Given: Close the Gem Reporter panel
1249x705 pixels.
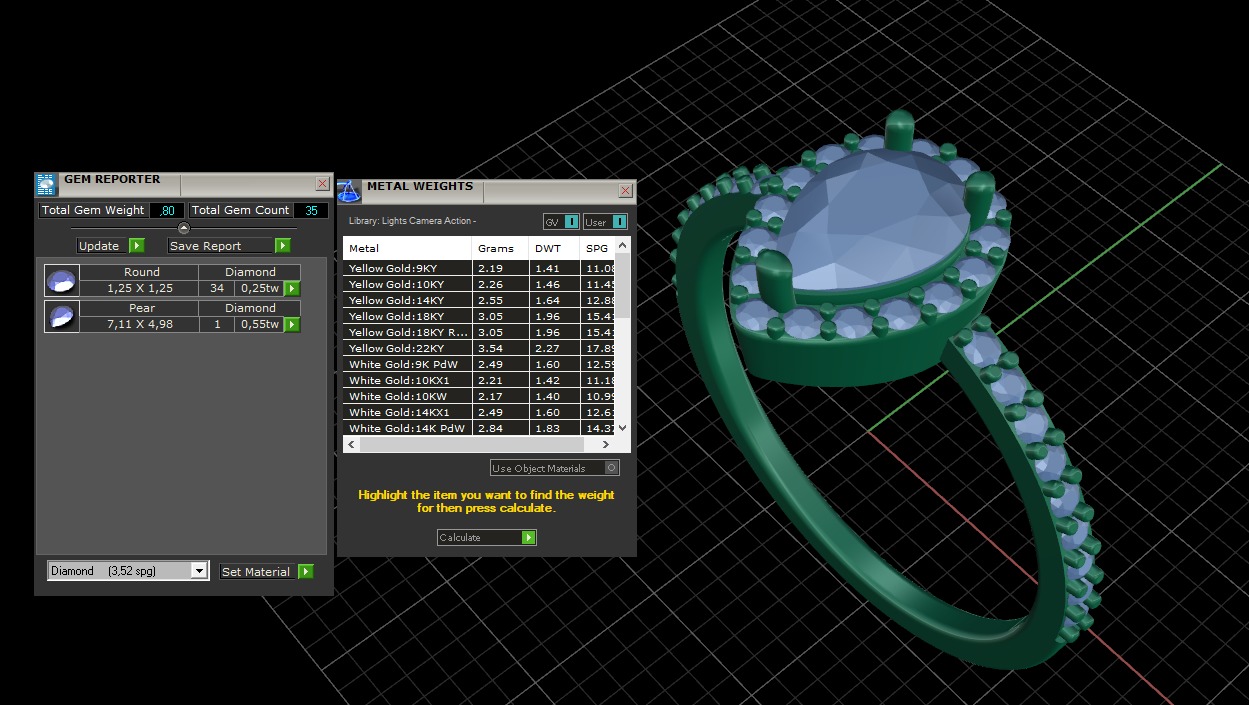Looking at the screenshot, I should 322,184.
